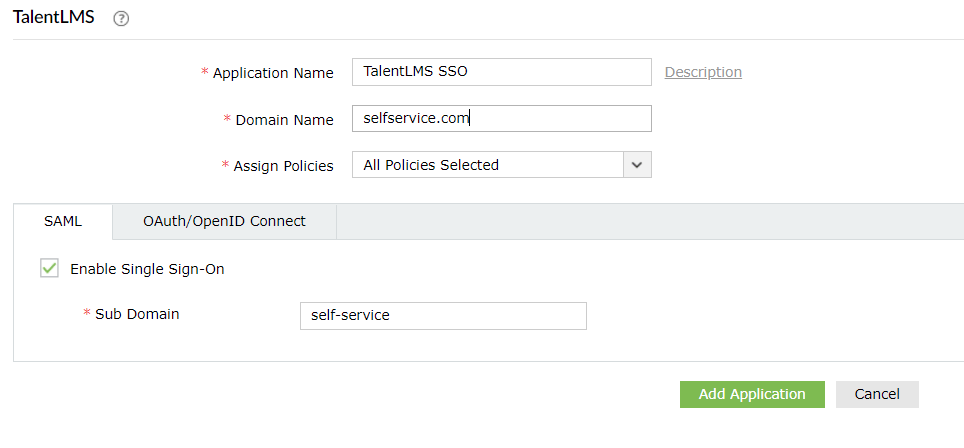
Task: Open the Description link
Action: 703,72
